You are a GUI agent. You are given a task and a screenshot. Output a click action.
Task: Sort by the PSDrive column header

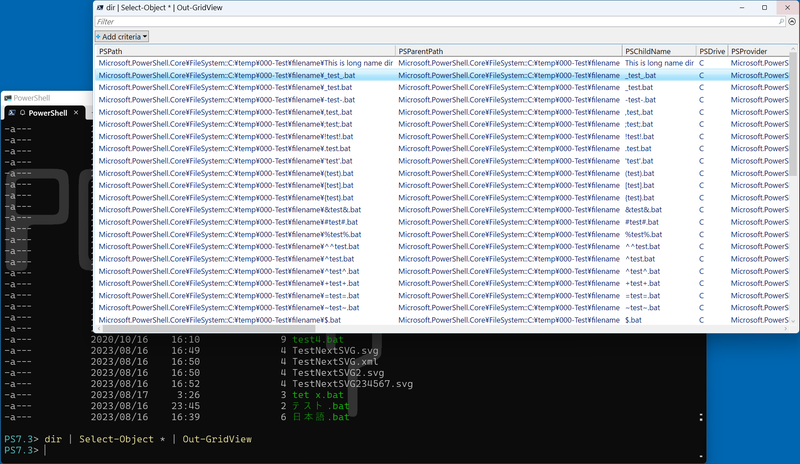[710, 50]
